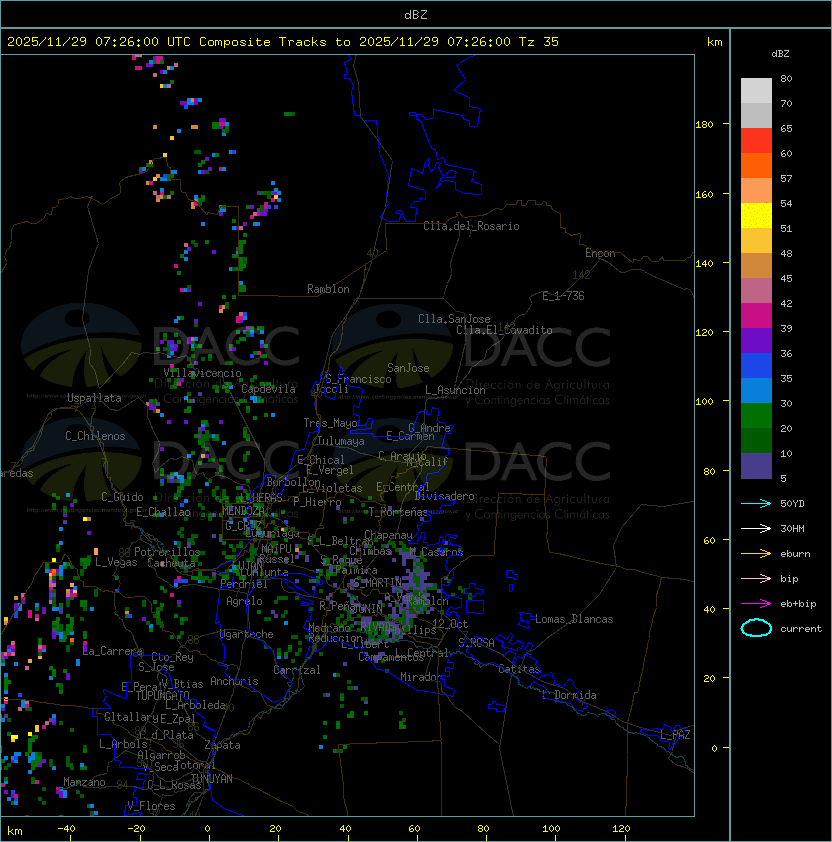Click the Encon map label
Viewport: 832px width, 842px height.
pos(600,253)
